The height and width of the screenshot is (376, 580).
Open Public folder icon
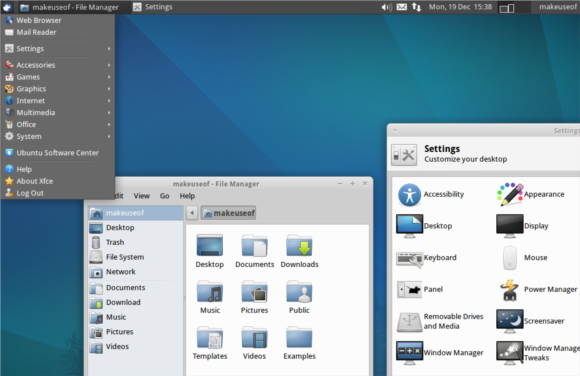299,291
